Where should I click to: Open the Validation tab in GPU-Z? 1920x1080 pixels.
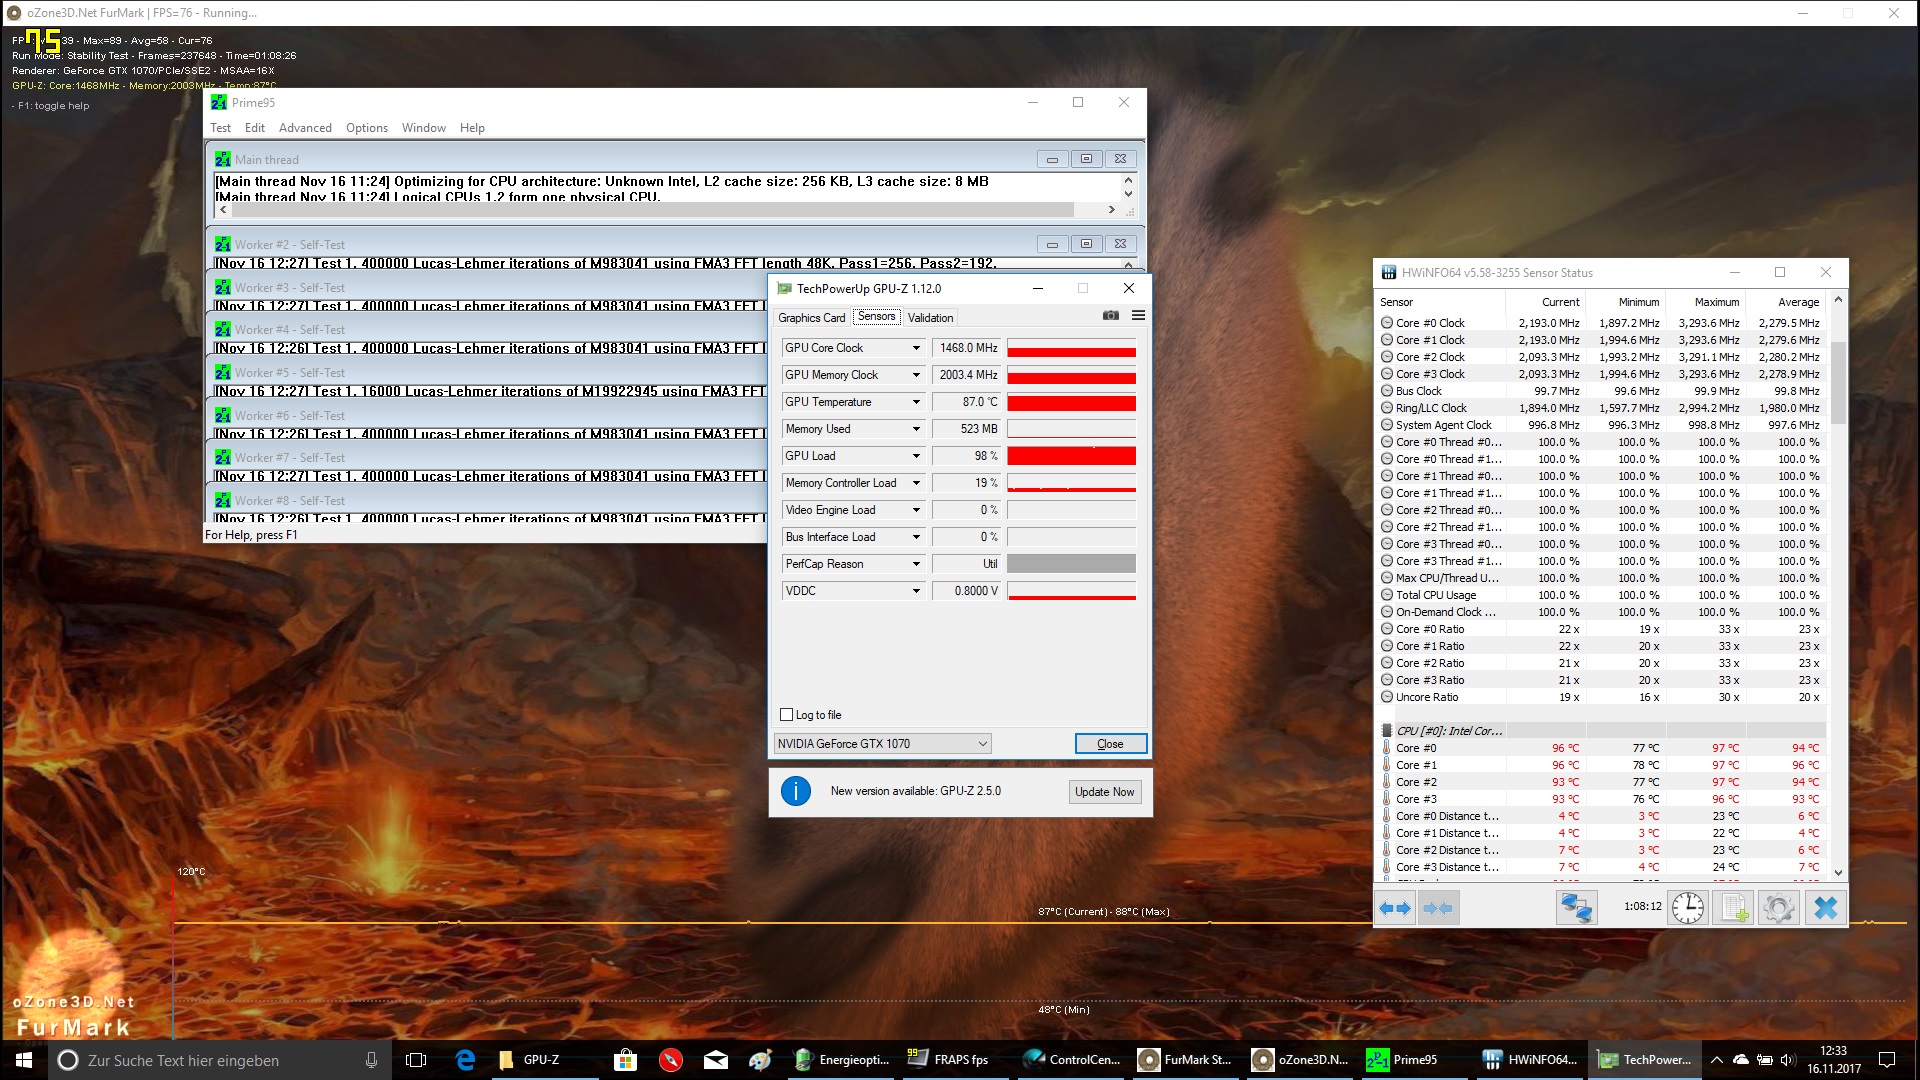click(930, 318)
